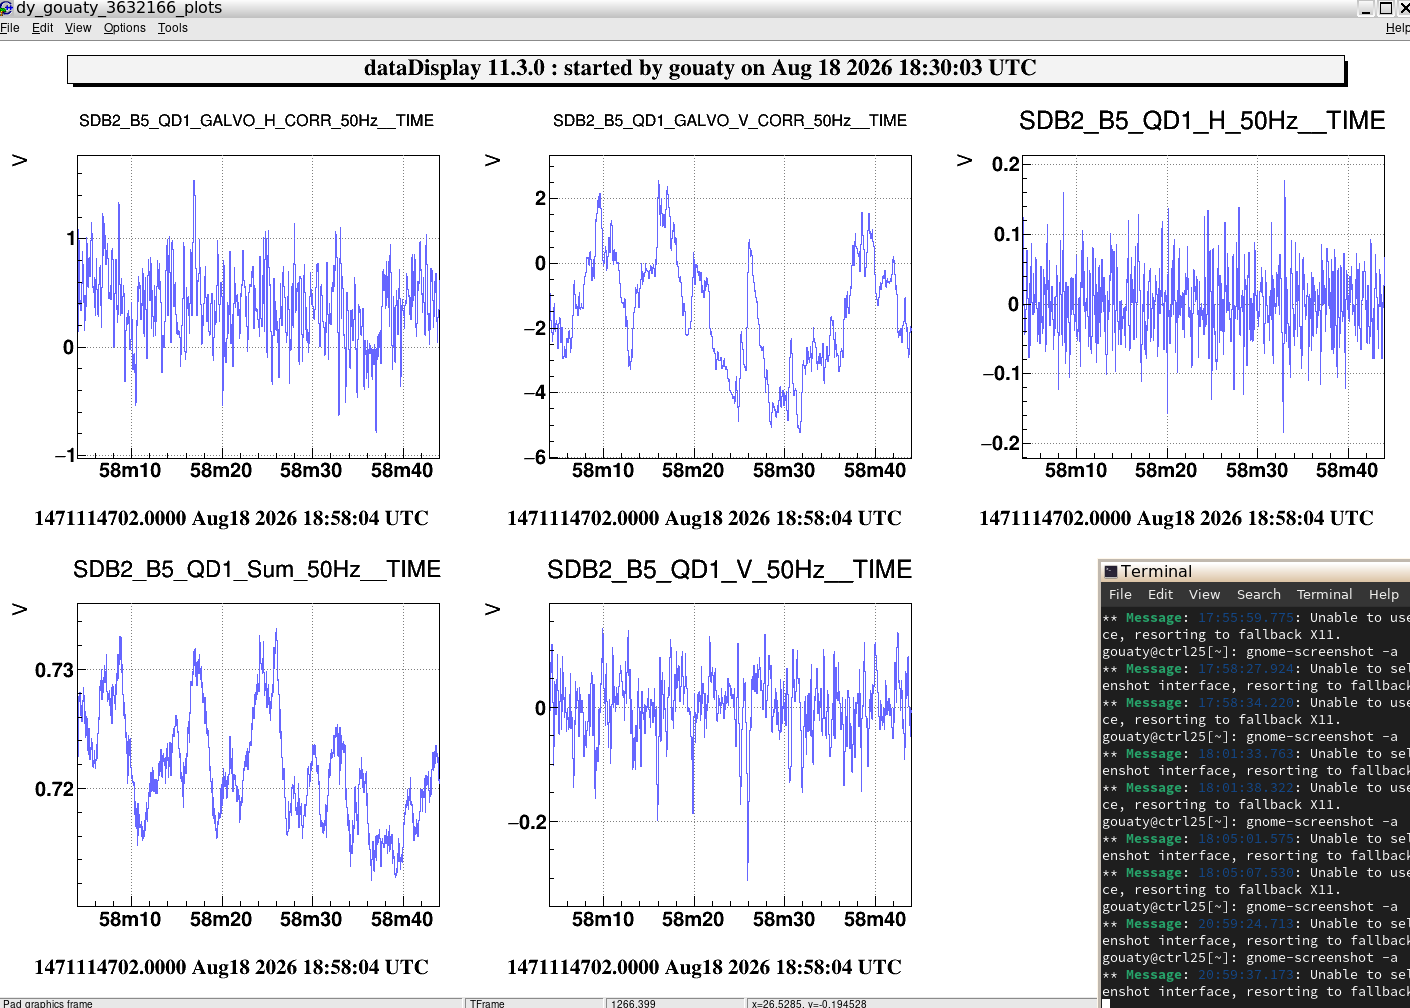Open the Terminal's View menu
Image resolution: width=1410 pixels, height=1008 pixels.
pos(1204,594)
